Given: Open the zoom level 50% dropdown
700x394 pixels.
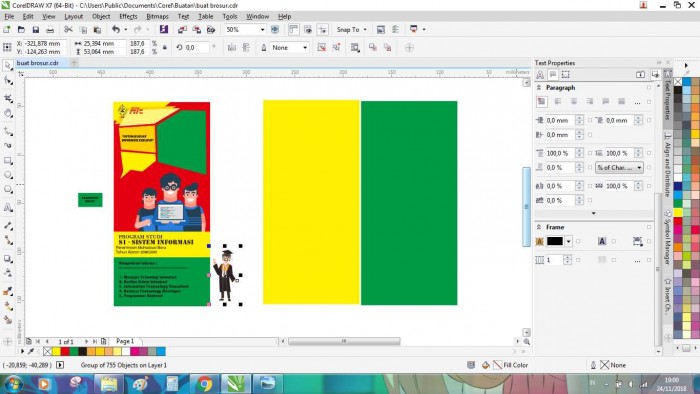Looking at the screenshot, I should pyautogui.click(x=262, y=29).
